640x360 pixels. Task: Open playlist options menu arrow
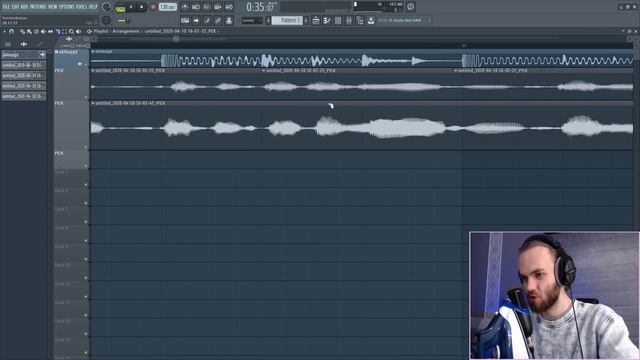(4, 31)
